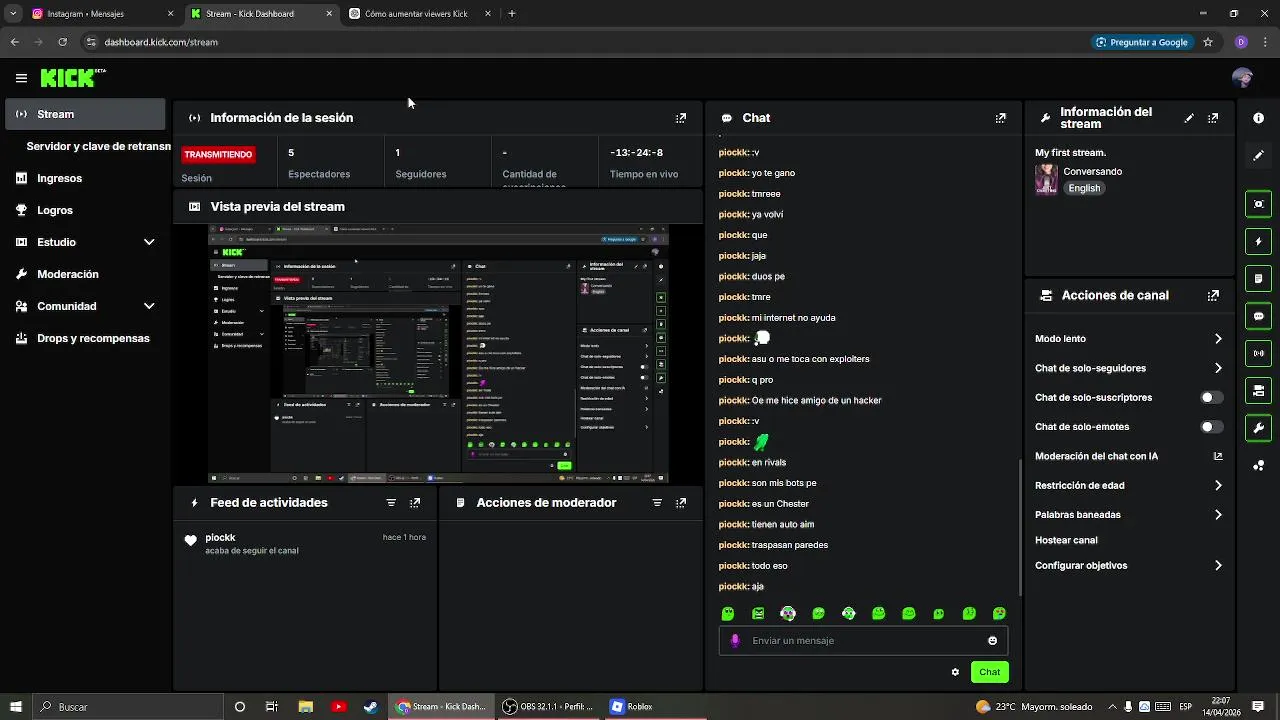Toggle Chat de solo-suscriptores switch
This screenshot has width=1280, height=720.
tap(1211, 398)
